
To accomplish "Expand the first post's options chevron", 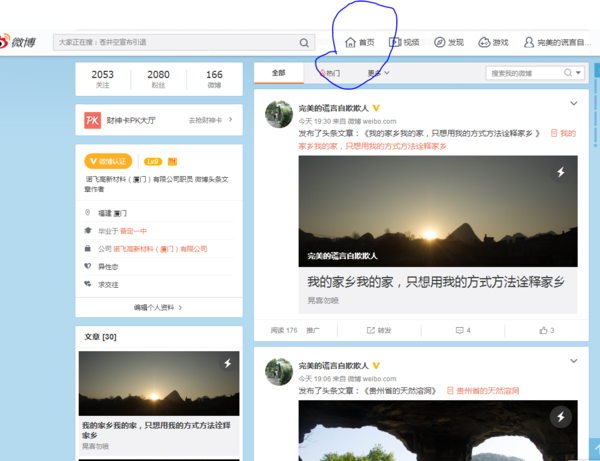I will pos(573,103).
